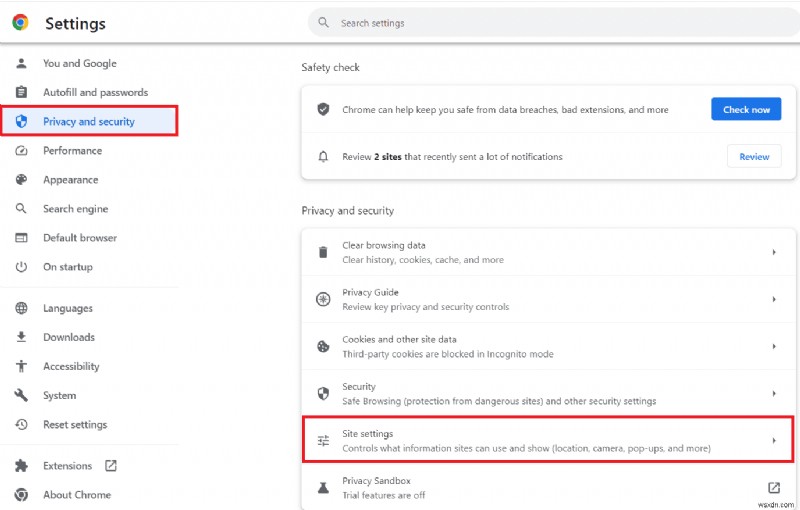Open Privacy Sandbox external link icon

click(773, 488)
